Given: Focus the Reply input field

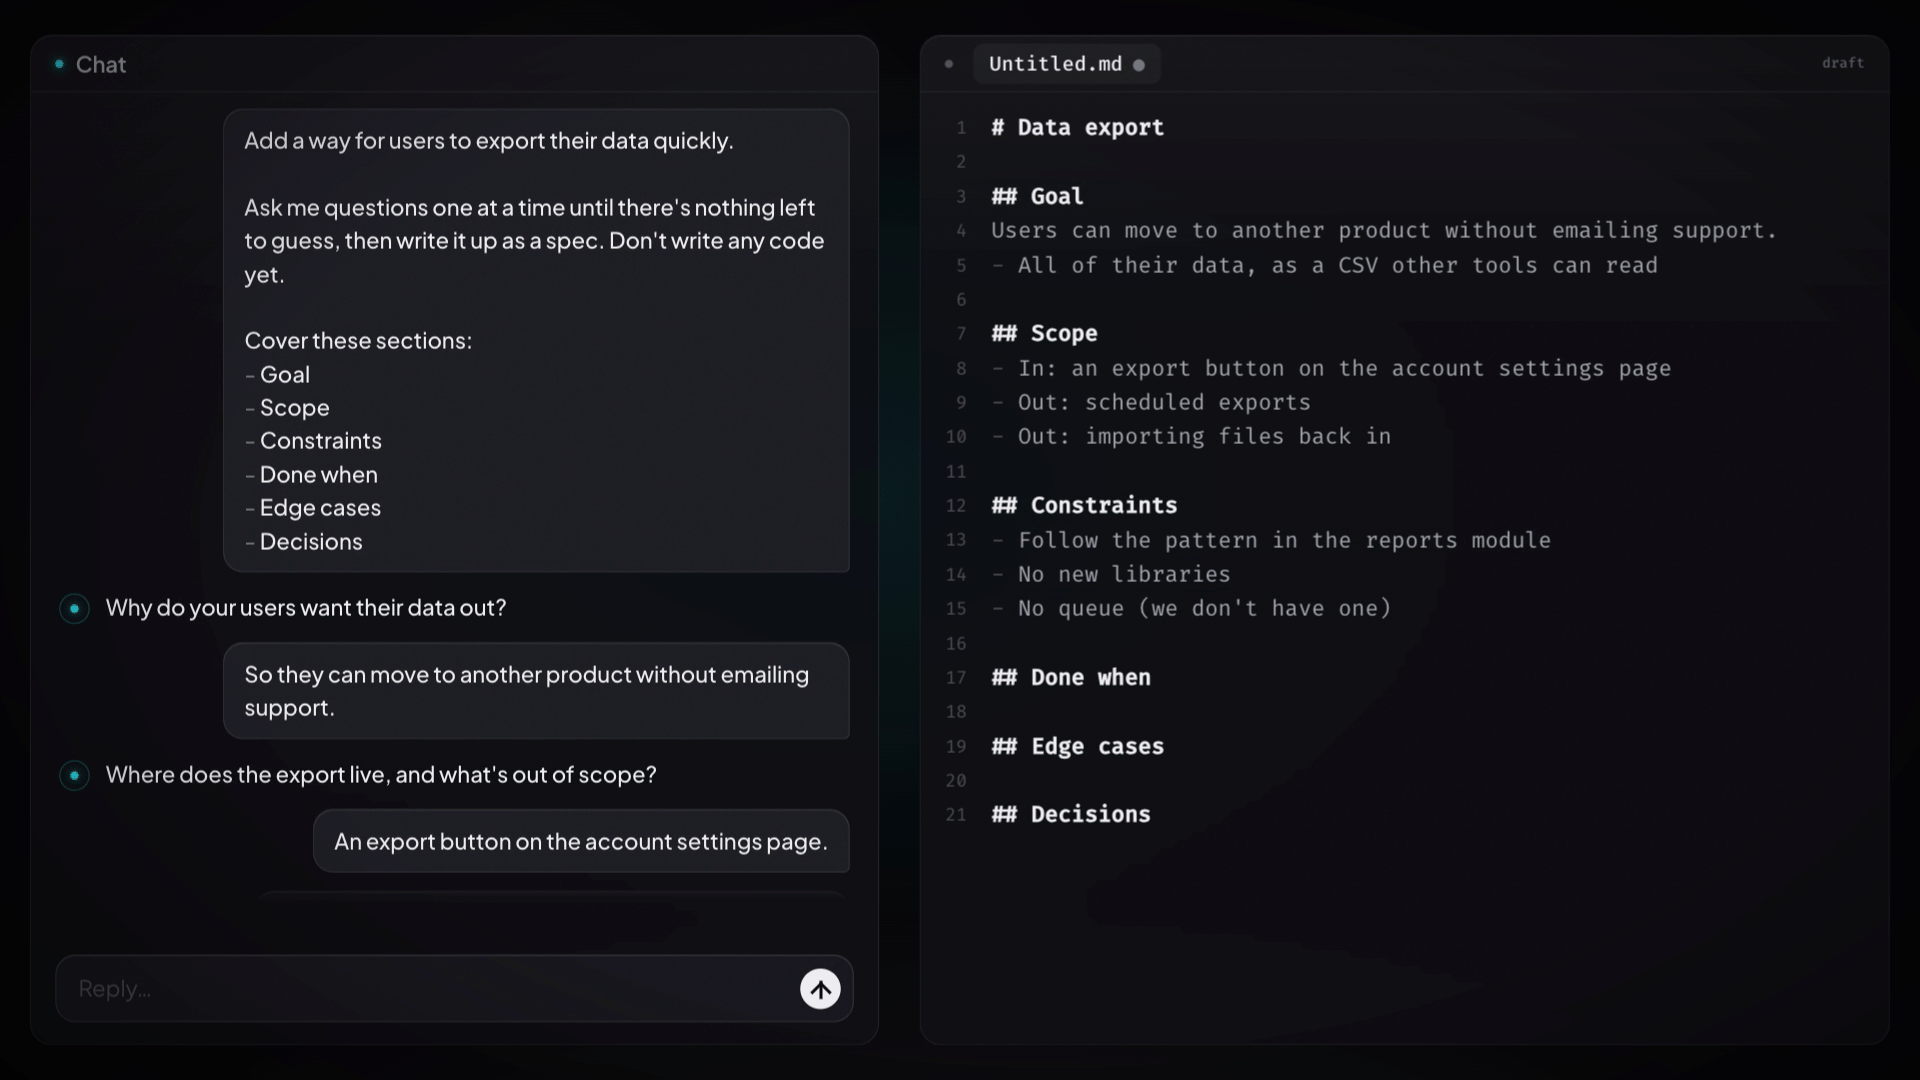Looking at the screenshot, I should click(454, 989).
